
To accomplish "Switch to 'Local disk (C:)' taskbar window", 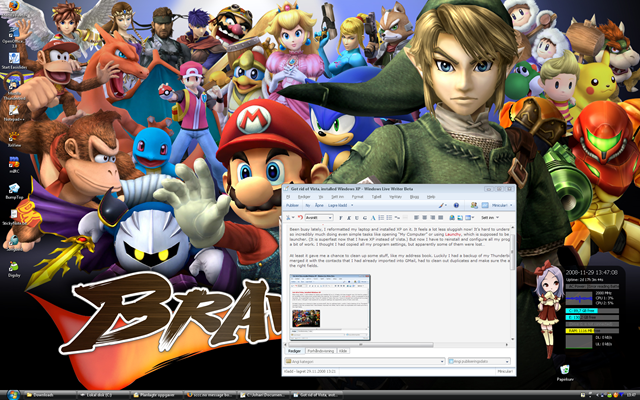I will [102, 395].
